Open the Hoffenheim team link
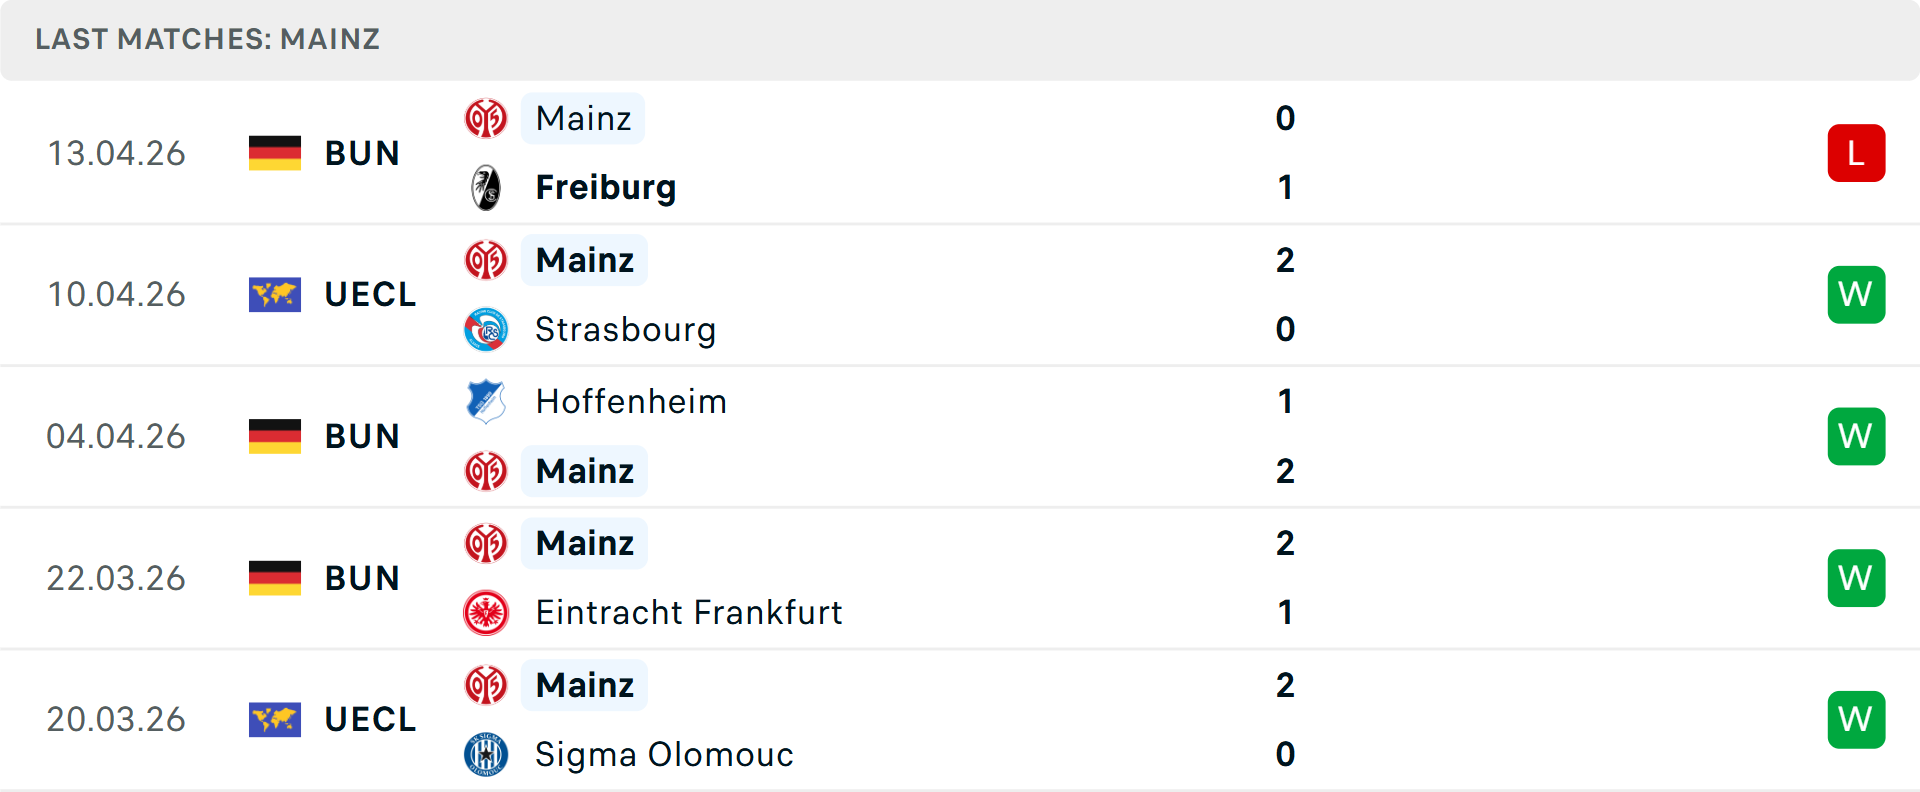The height and width of the screenshot is (792, 1920). point(631,402)
